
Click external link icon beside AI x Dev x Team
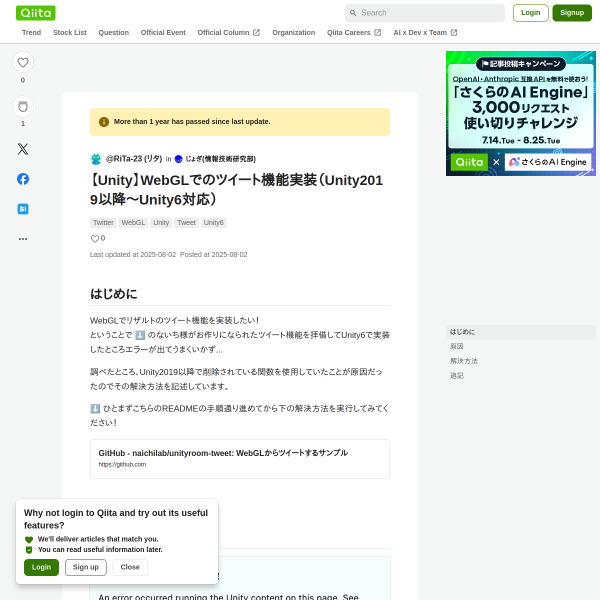(454, 33)
